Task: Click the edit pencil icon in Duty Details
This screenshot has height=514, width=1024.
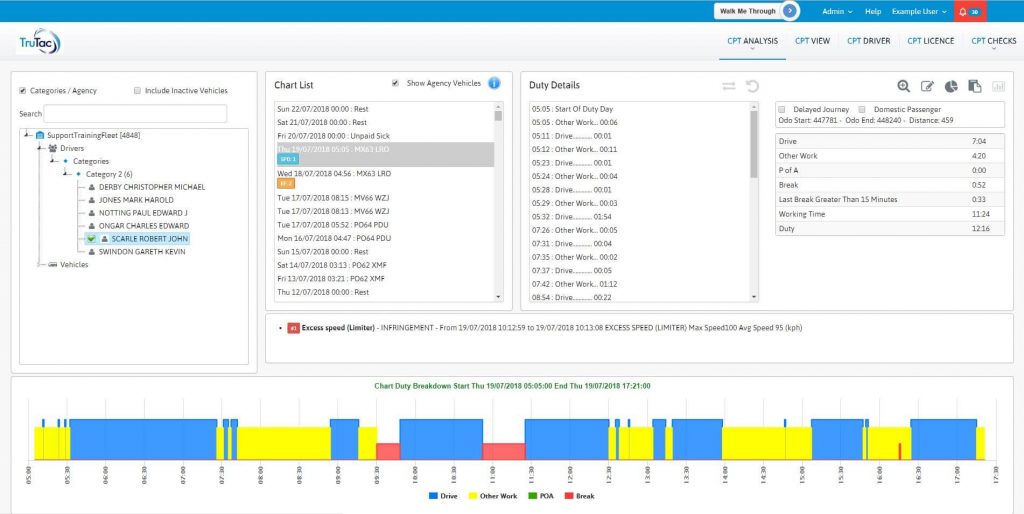Action: (x=927, y=87)
